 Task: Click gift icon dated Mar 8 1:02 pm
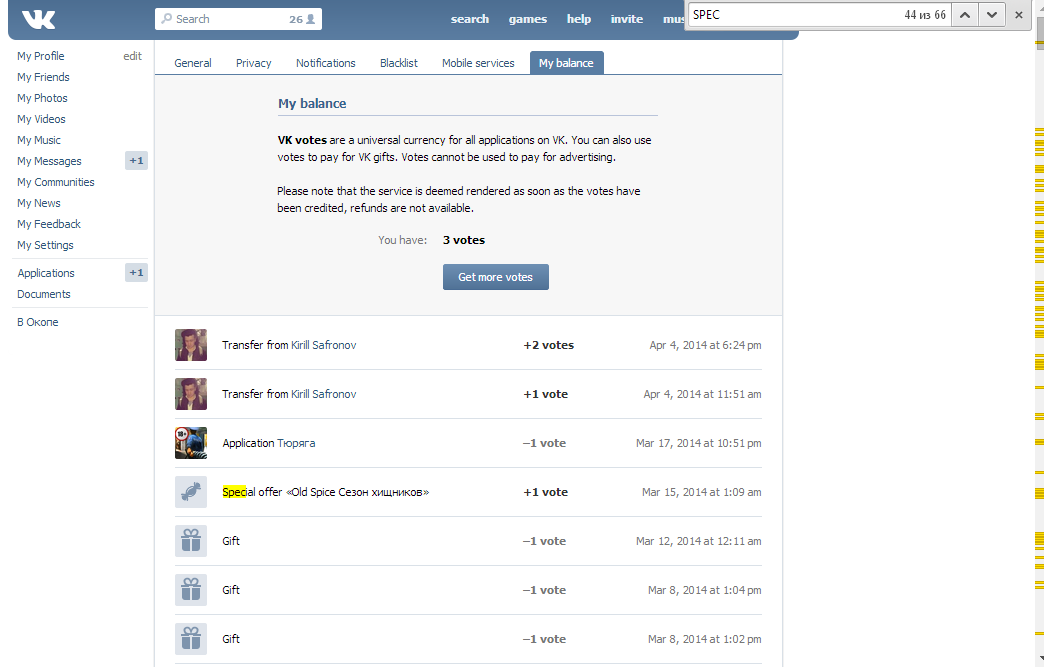tap(191, 639)
